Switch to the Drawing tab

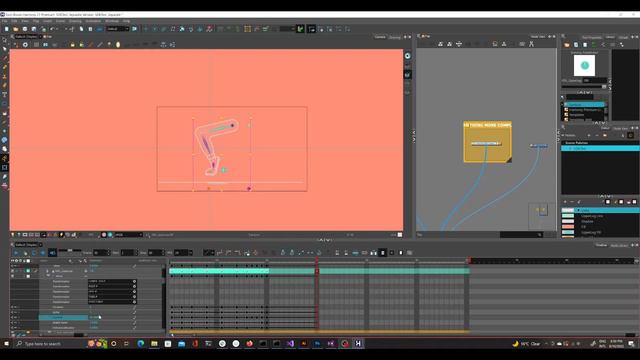pyautogui.click(x=395, y=37)
